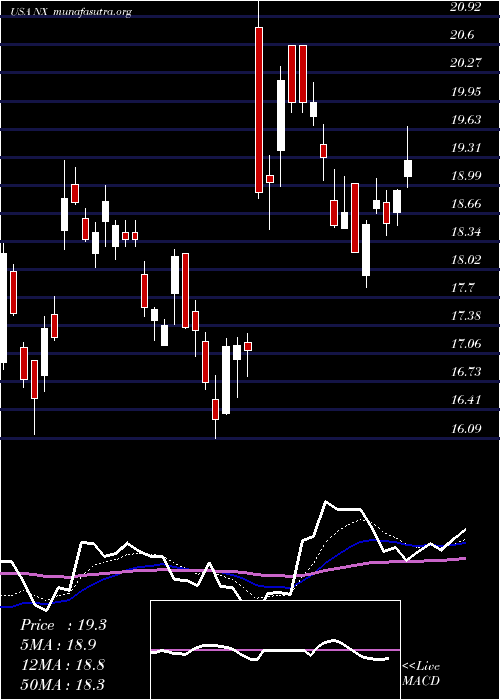Click the 'Price : 19.3' readout
The height and width of the screenshot is (700, 500).
click(x=63, y=625)
